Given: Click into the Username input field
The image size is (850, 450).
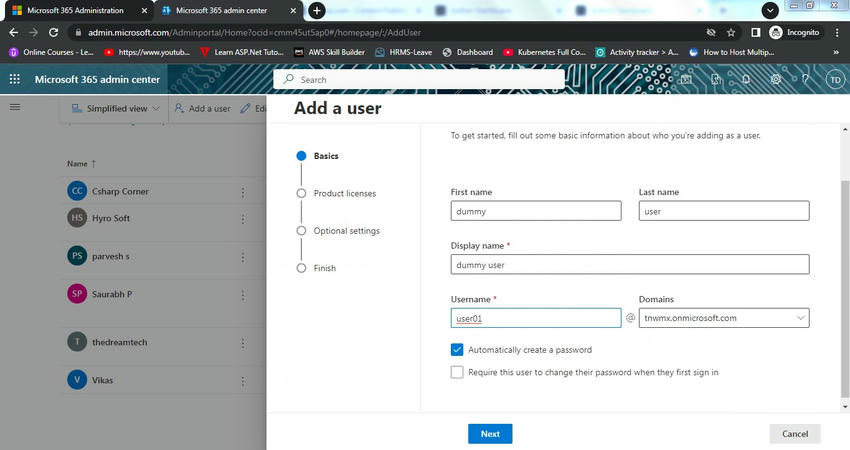Looking at the screenshot, I should 535,318.
